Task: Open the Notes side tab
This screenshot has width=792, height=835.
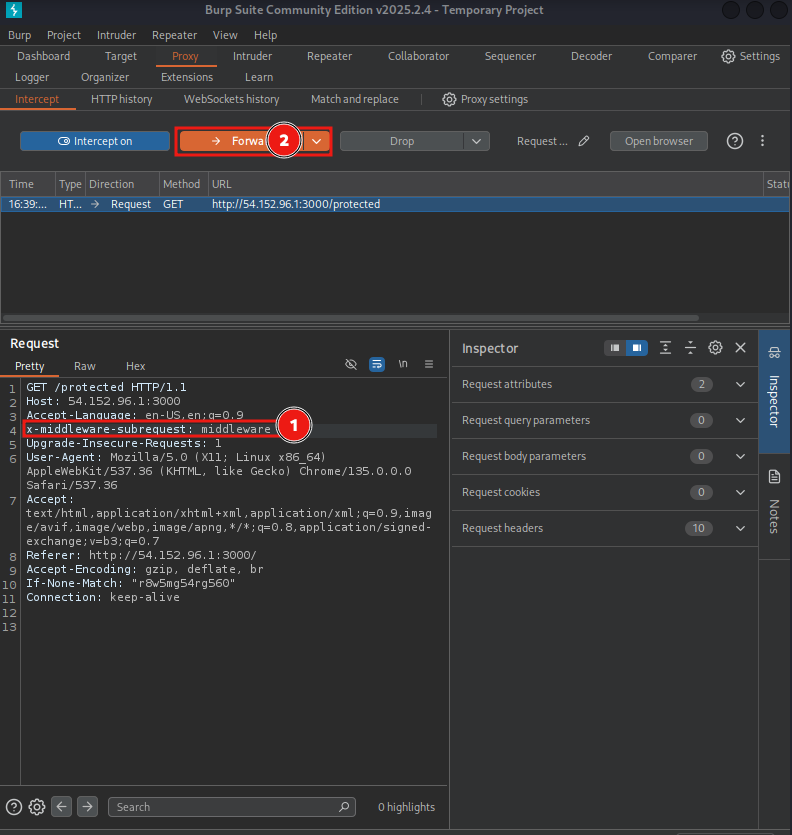Action: coord(774,506)
